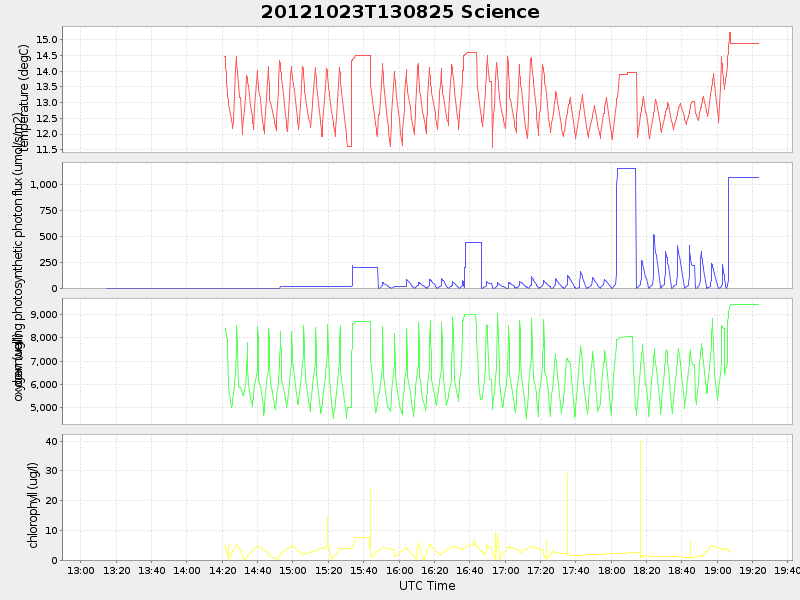Image resolution: width=800 pixels, height=600 pixels.
Task: Click the 8,000 oxygen tick label
Action: pyautogui.click(x=44, y=338)
